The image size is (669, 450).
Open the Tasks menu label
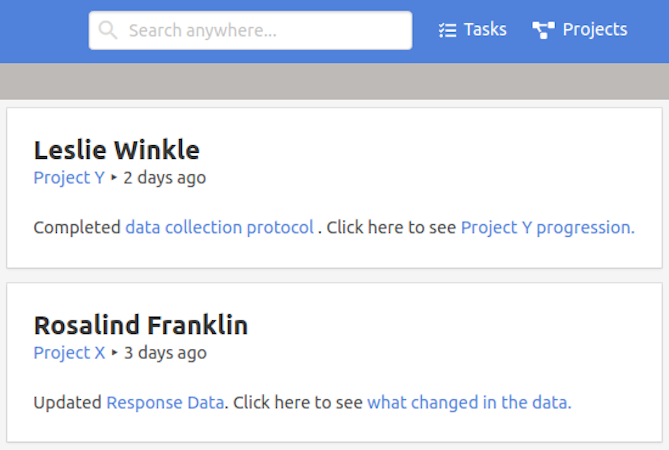485,30
